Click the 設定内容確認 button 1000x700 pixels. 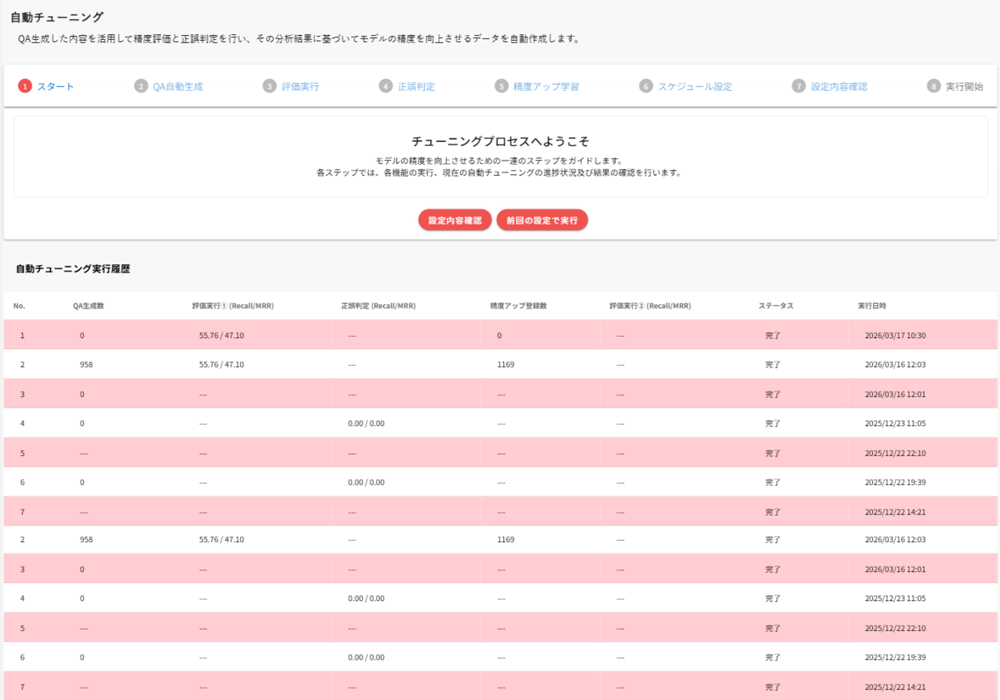click(x=453, y=219)
